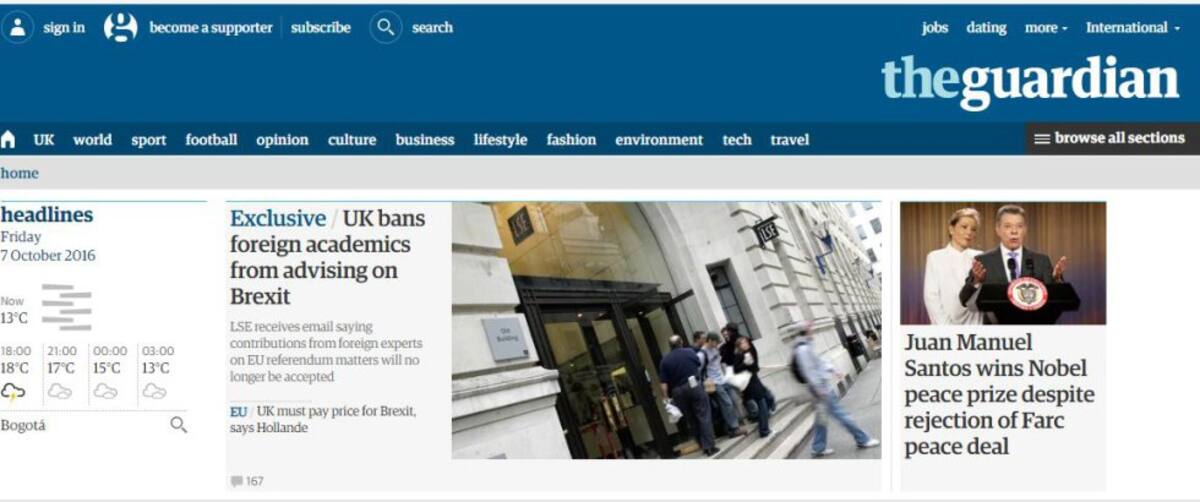
Task: Go home using the house icon
Action: (9, 139)
